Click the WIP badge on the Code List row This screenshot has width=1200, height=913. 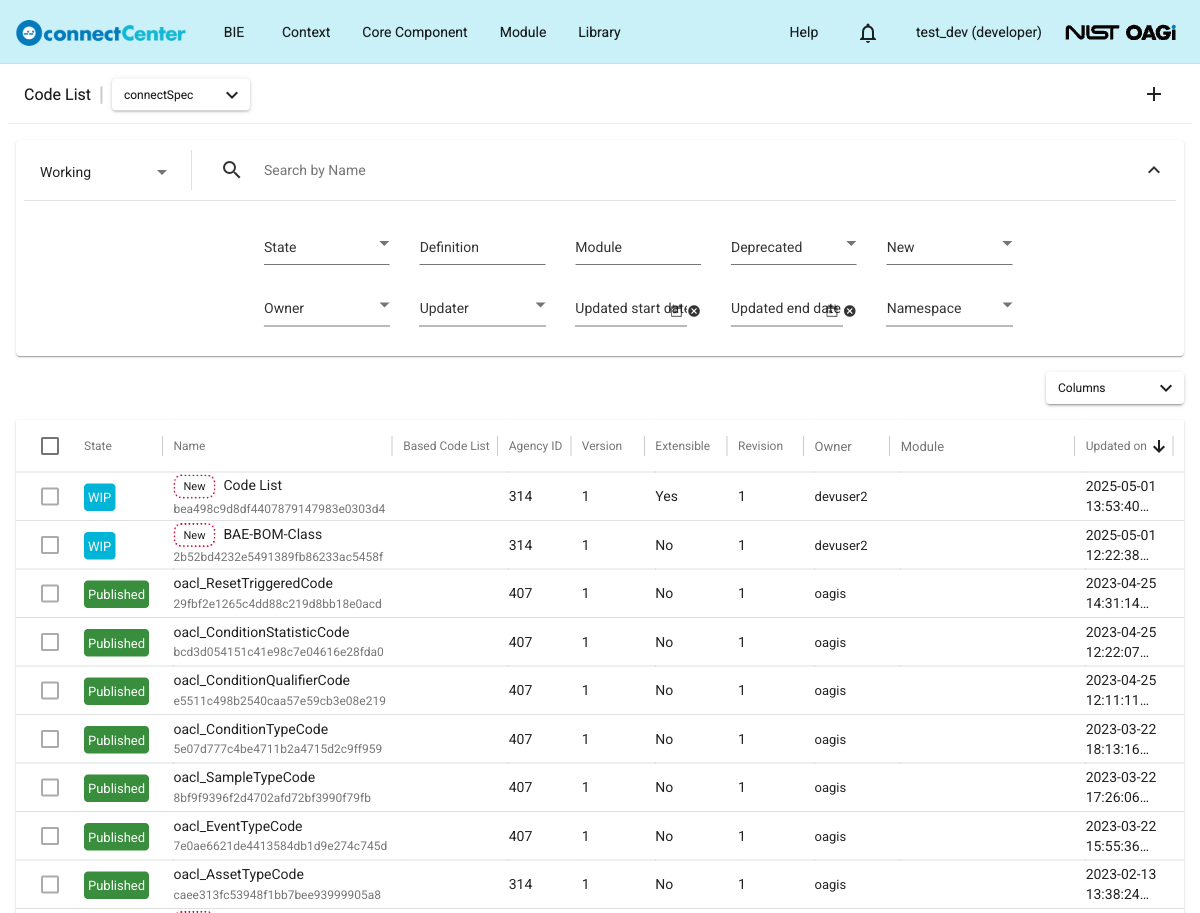pyautogui.click(x=100, y=497)
